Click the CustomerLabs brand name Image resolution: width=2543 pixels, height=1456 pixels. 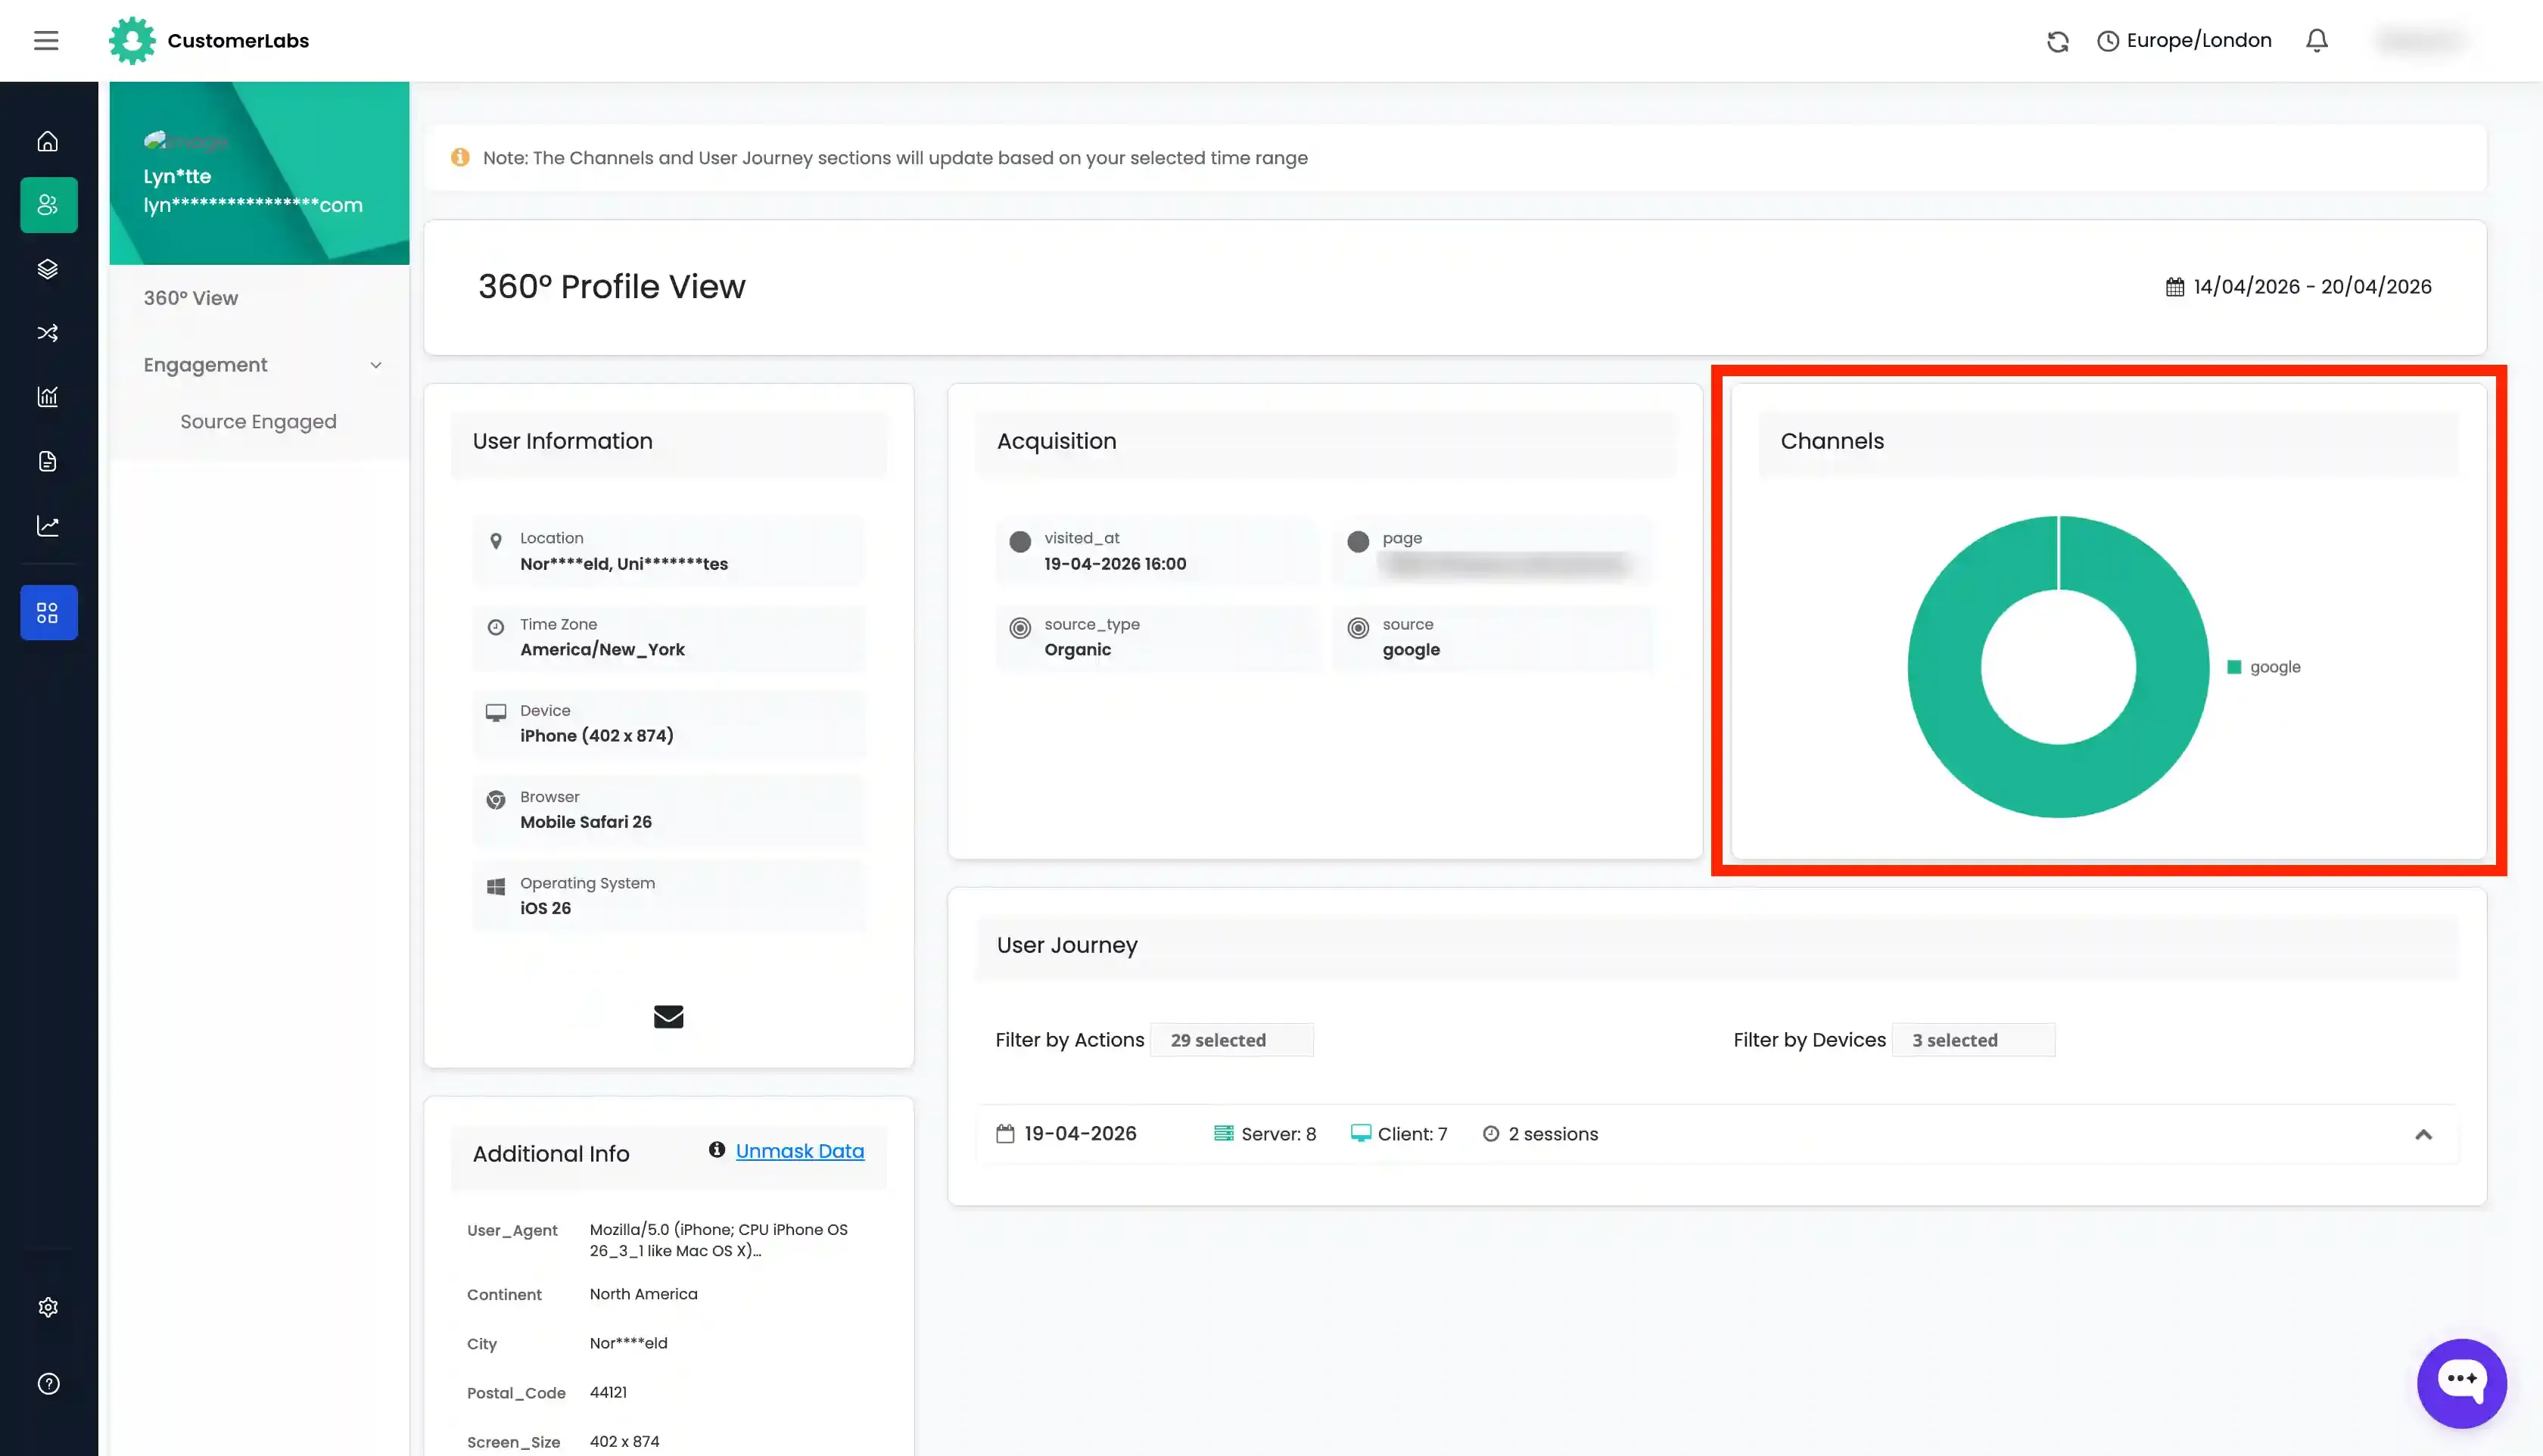click(x=238, y=41)
